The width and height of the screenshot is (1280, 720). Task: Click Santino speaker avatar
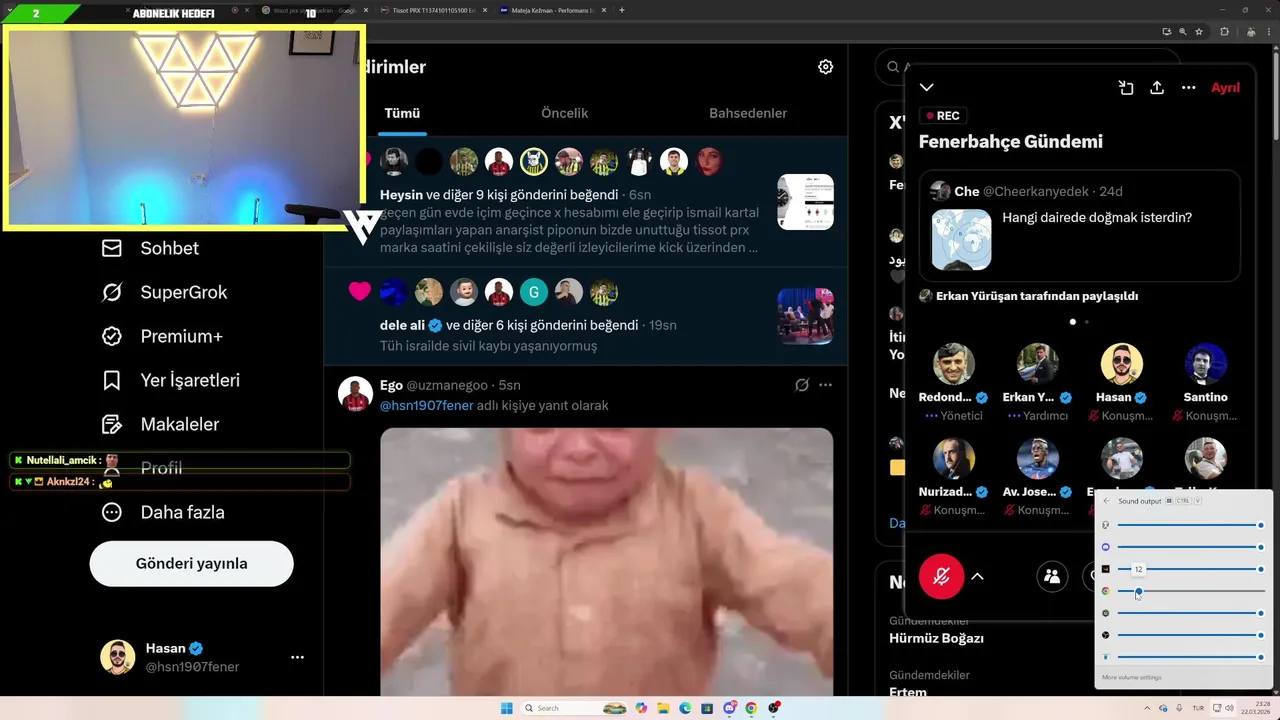coord(1206,364)
